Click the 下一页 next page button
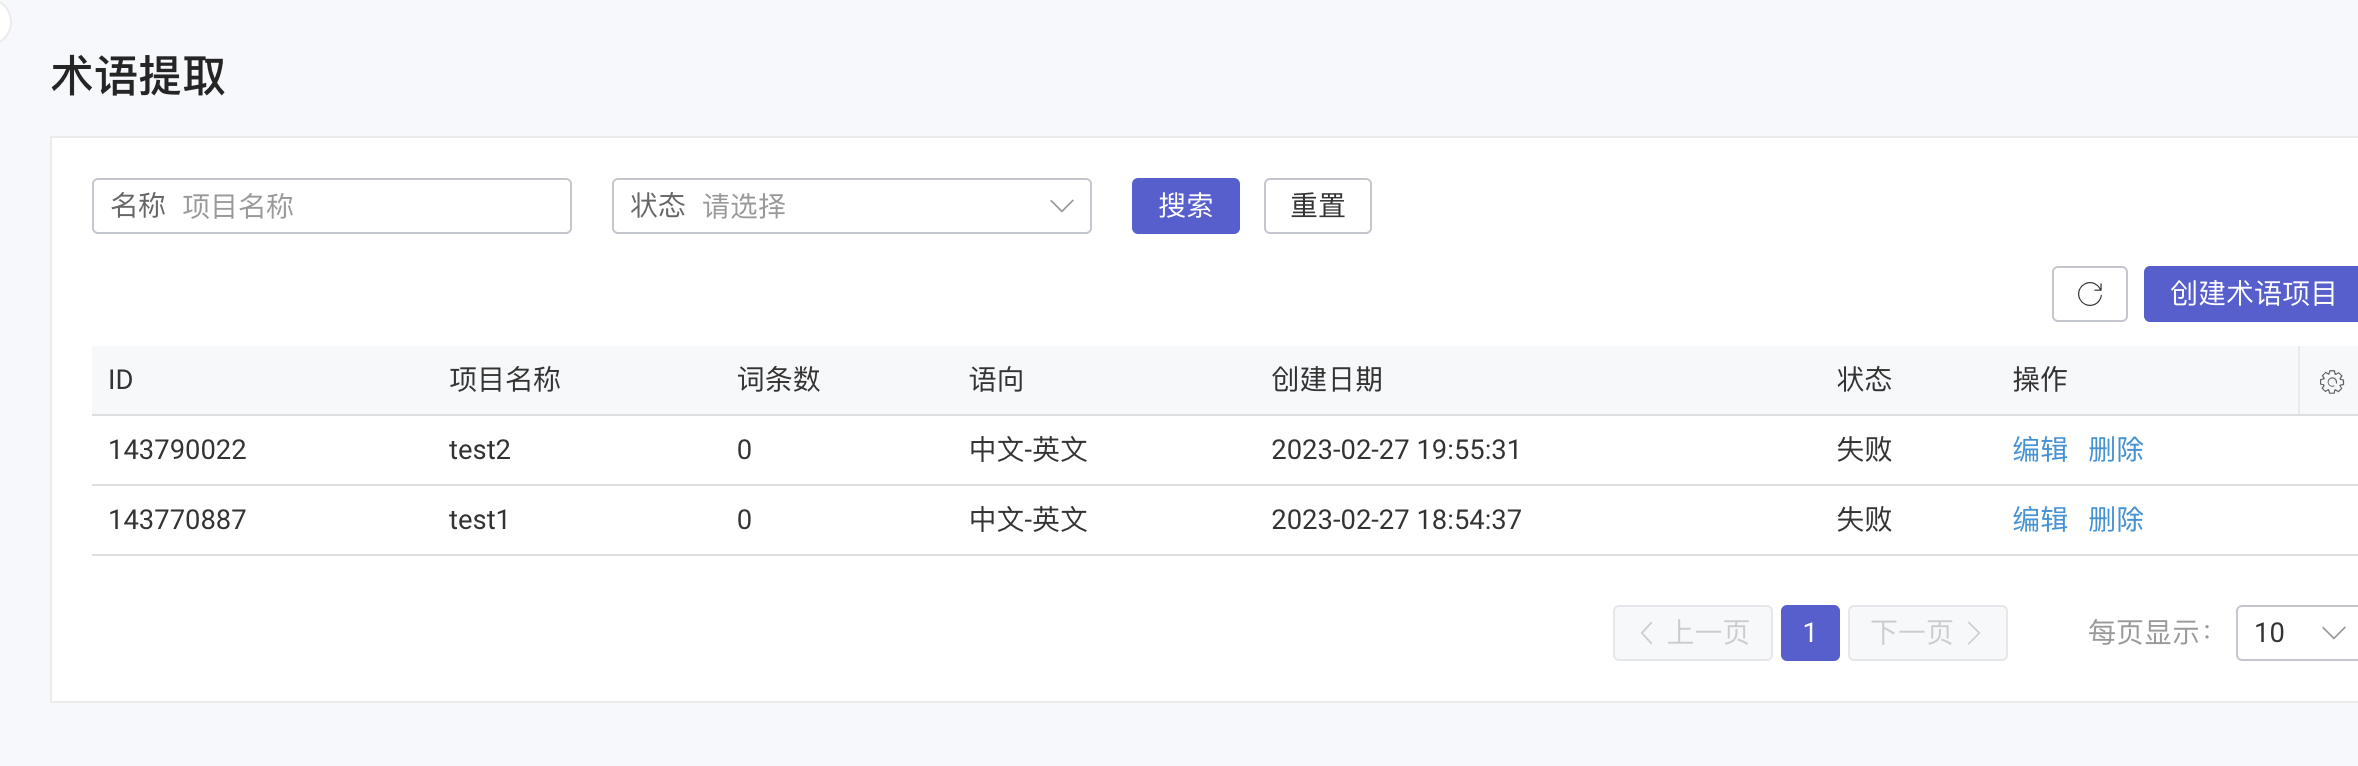The width and height of the screenshot is (2358, 766). pos(1927,633)
